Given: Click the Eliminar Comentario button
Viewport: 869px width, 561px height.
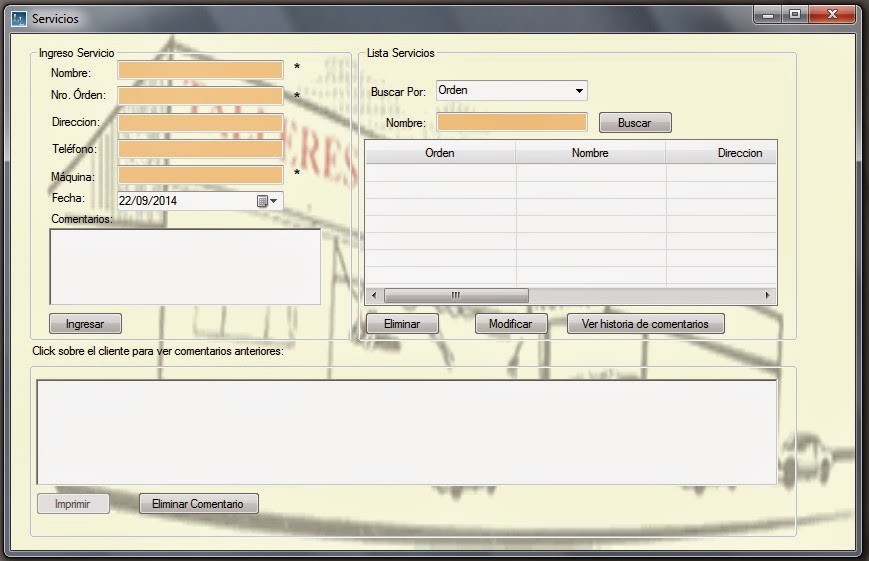Looking at the screenshot, I should pos(198,504).
